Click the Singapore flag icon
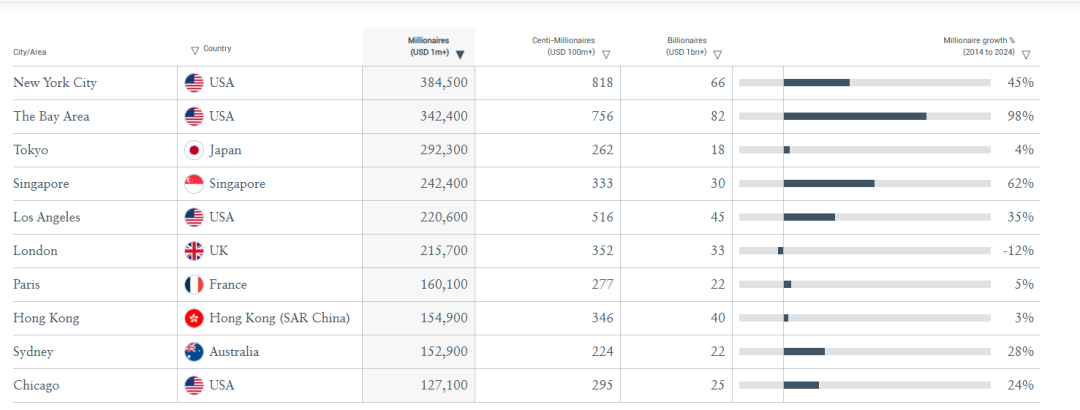1080x410 pixels. click(x=194, y=184)
